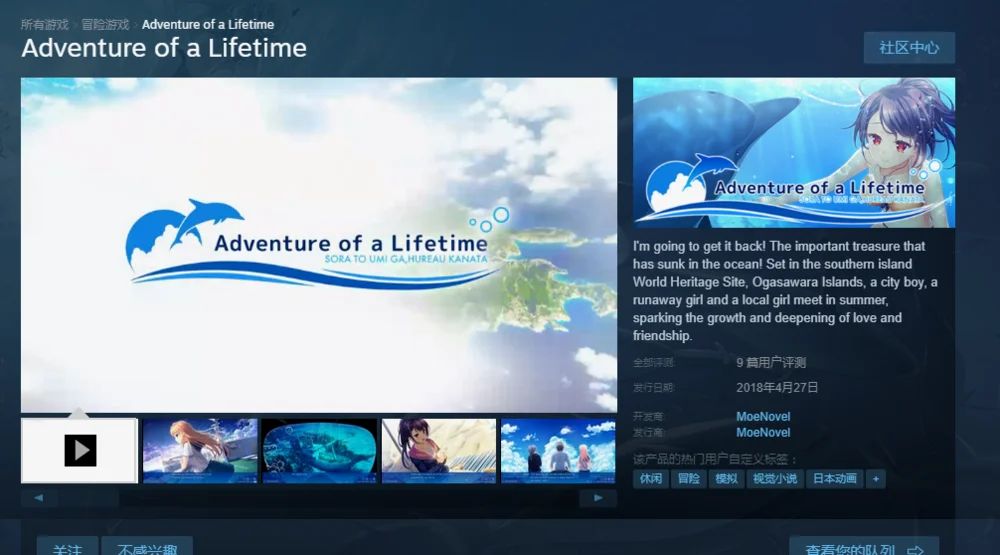Go to 冒险游戏 breadcrumb link
Screen dimensions: 1000x555
(105, 24)
